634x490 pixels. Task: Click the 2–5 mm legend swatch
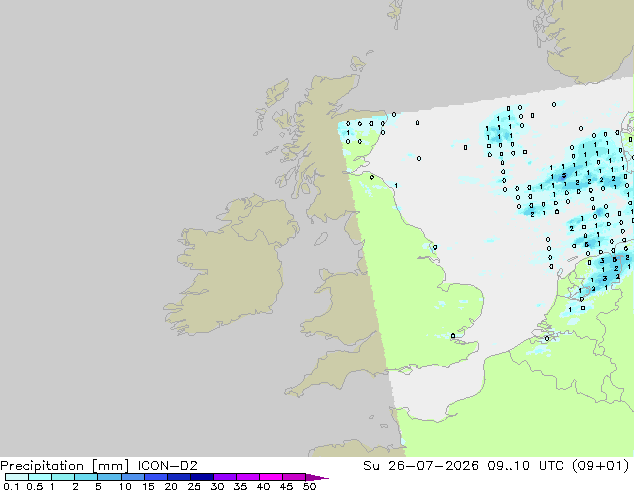point(86,477)
